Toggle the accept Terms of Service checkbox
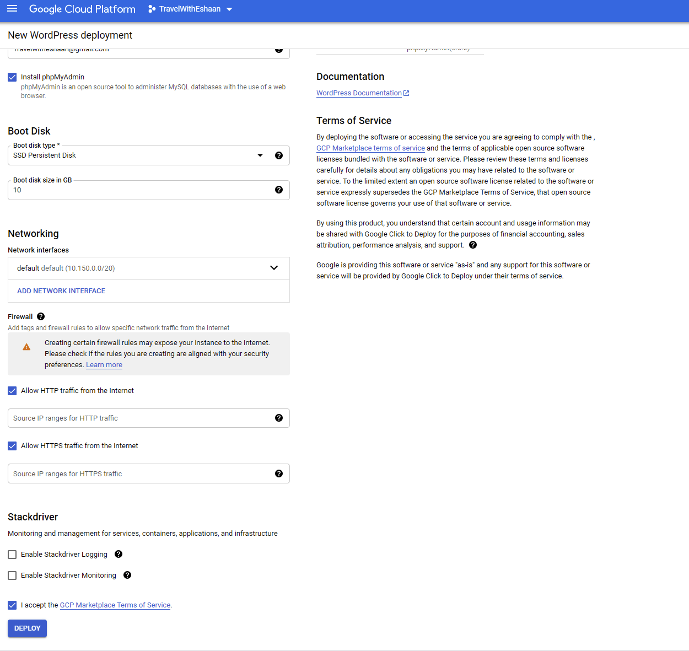 [12, 605]
